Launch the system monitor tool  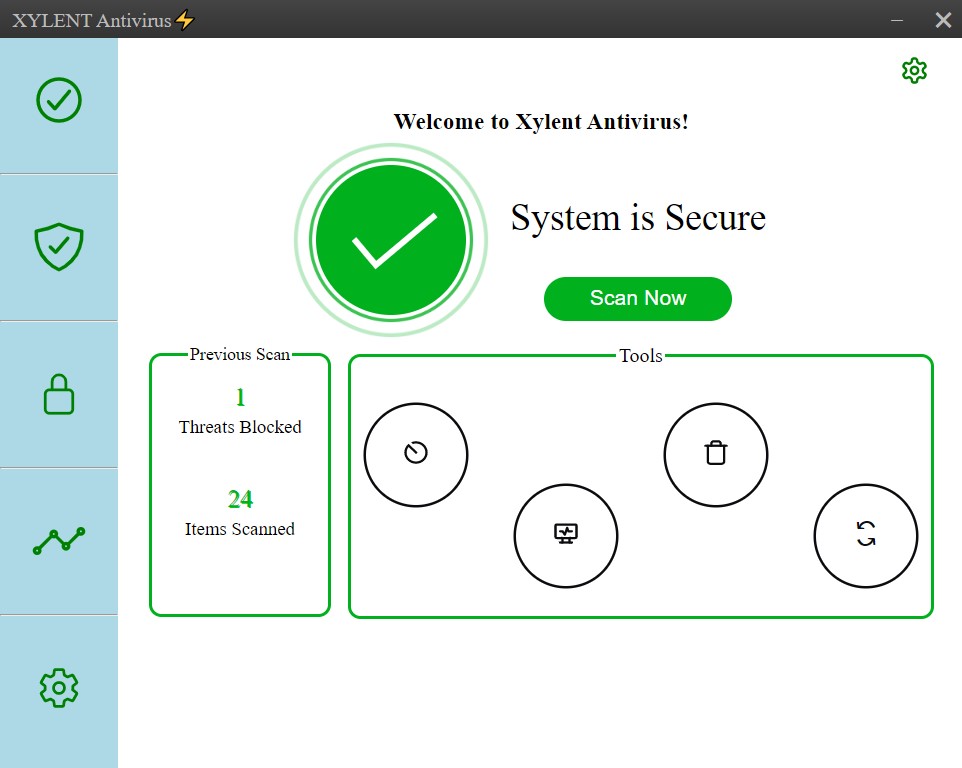pyautogui.click(x=566, y=535)
